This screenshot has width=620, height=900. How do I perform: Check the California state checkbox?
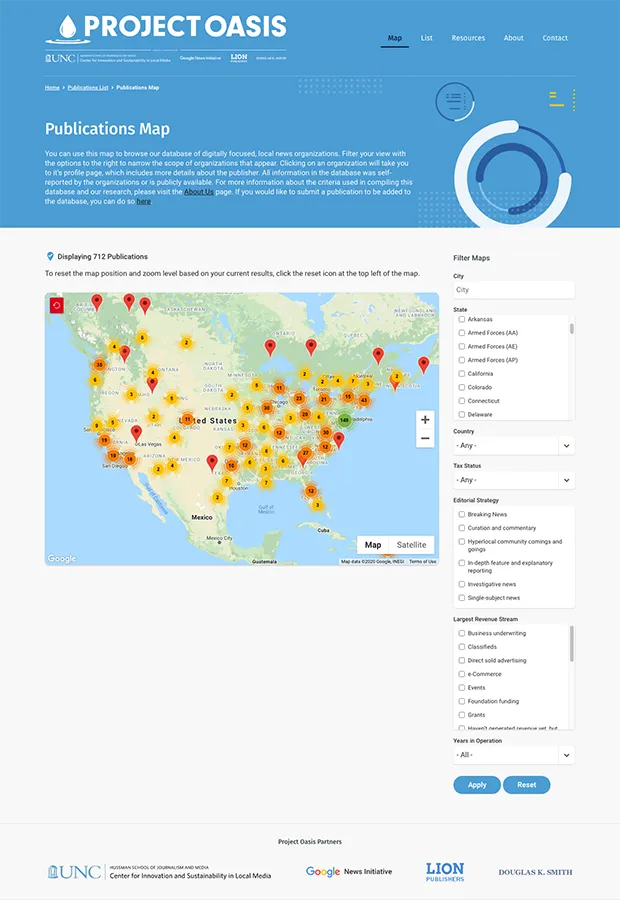(x=462, y=374)
